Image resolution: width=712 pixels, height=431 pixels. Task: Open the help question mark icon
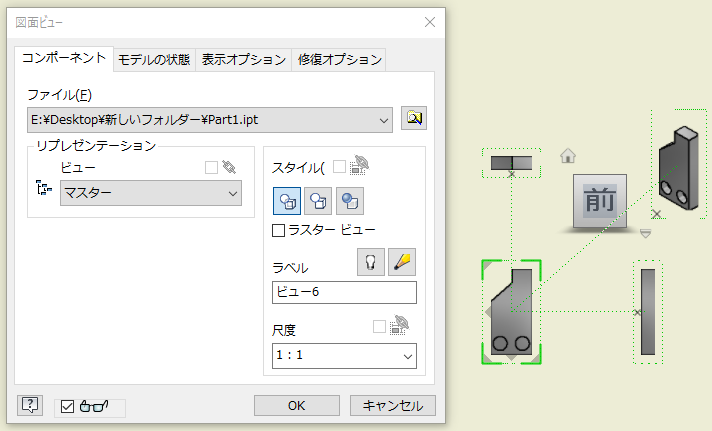pos(30,405)
